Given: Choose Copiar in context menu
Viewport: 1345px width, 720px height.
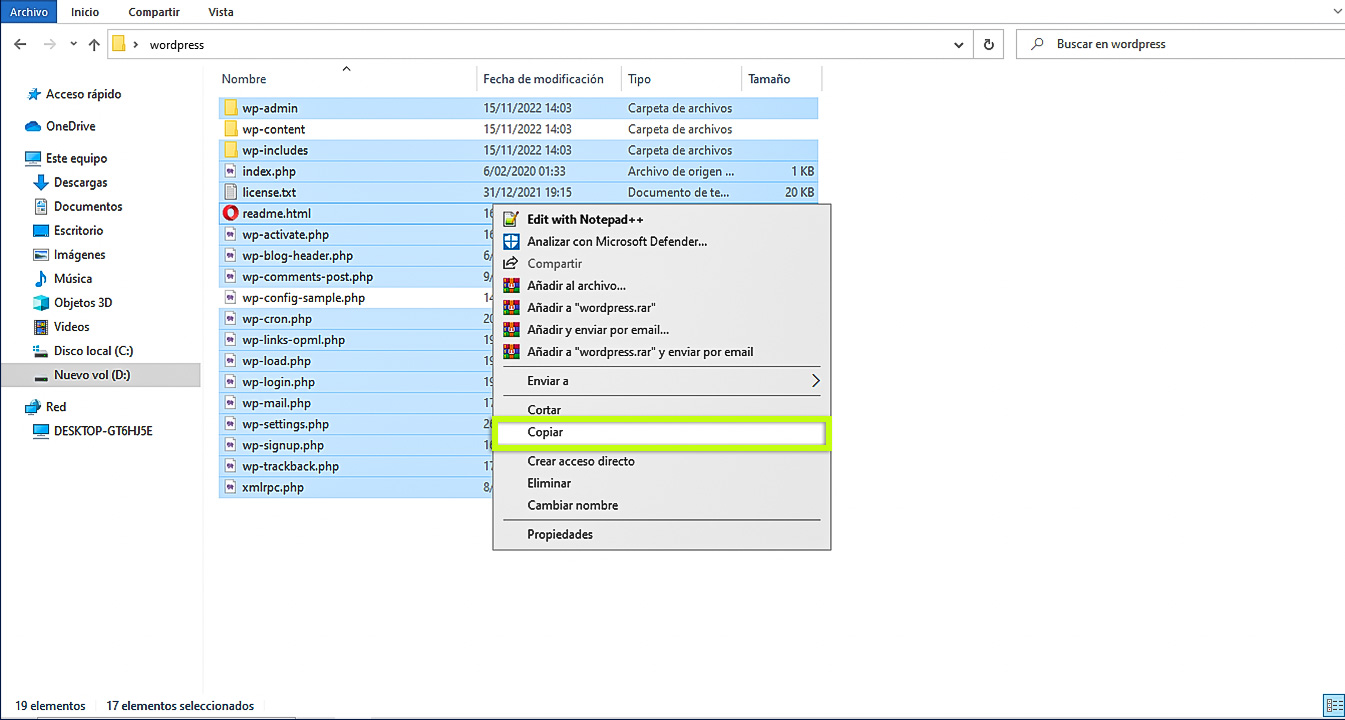Looking at the screenshot, I should tap(661, 432).
